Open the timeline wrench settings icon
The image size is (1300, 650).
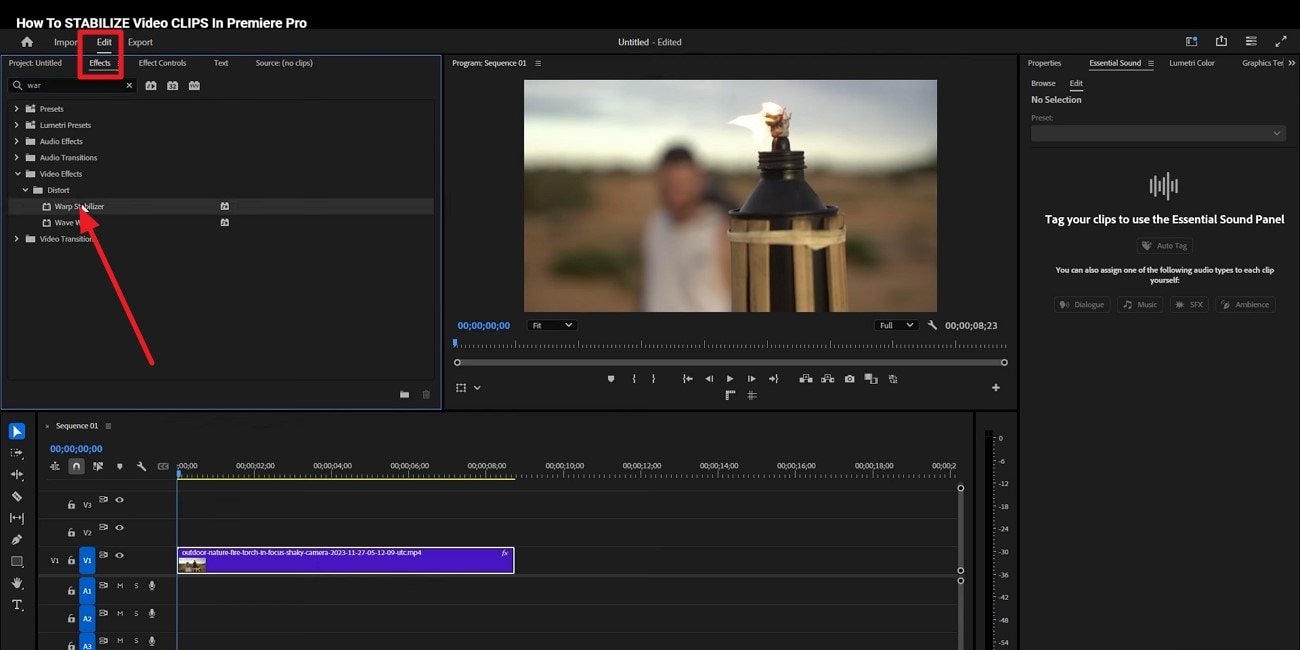pos(141,466)
